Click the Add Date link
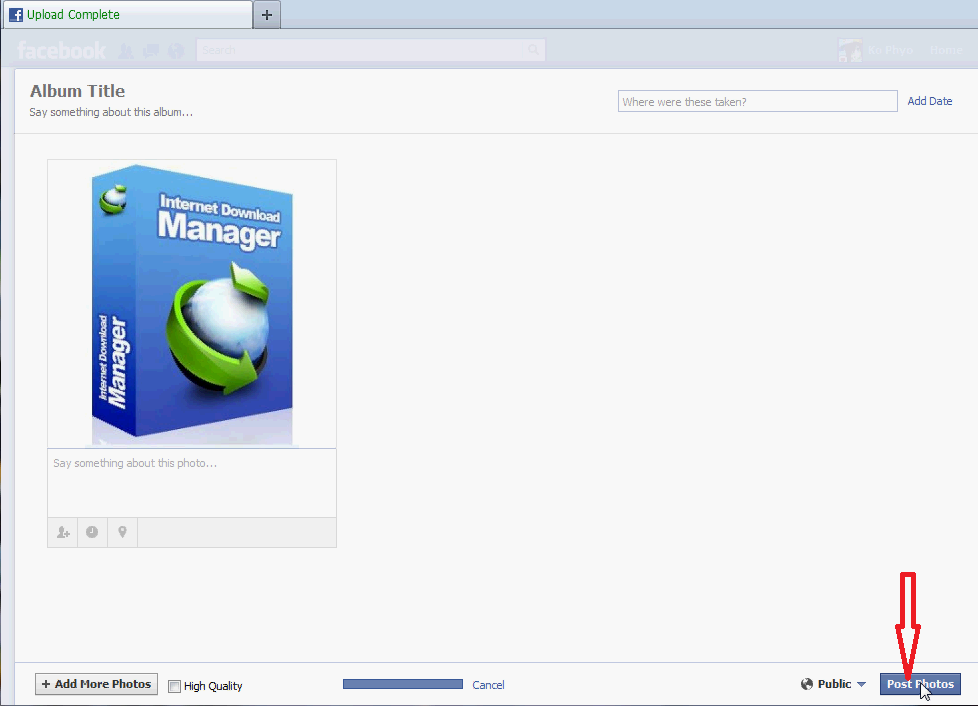 click(x=929, y=101)
